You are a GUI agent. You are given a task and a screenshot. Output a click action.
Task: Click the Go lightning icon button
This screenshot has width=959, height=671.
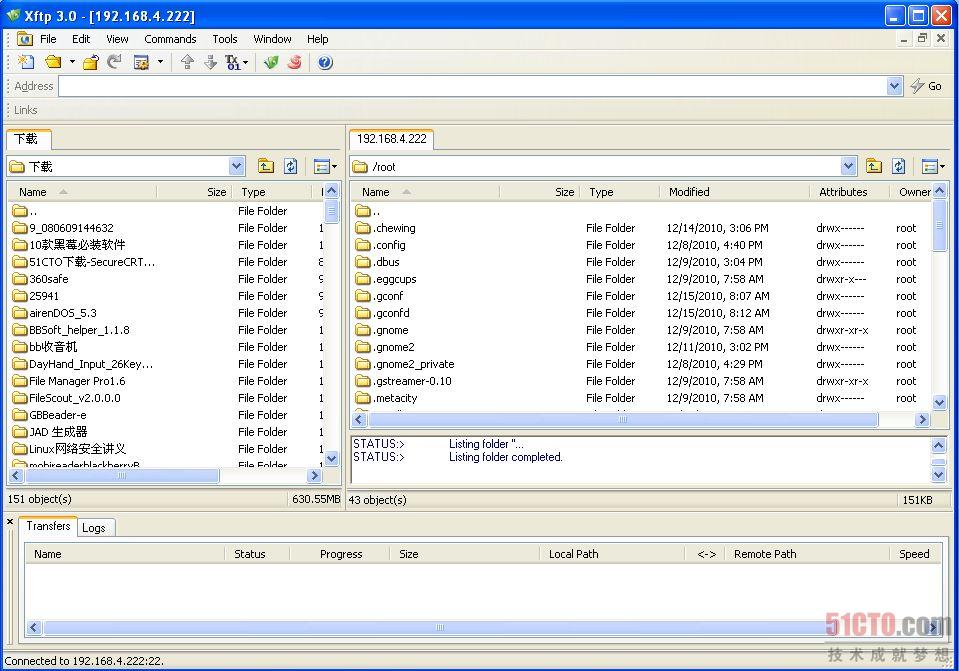926,86
